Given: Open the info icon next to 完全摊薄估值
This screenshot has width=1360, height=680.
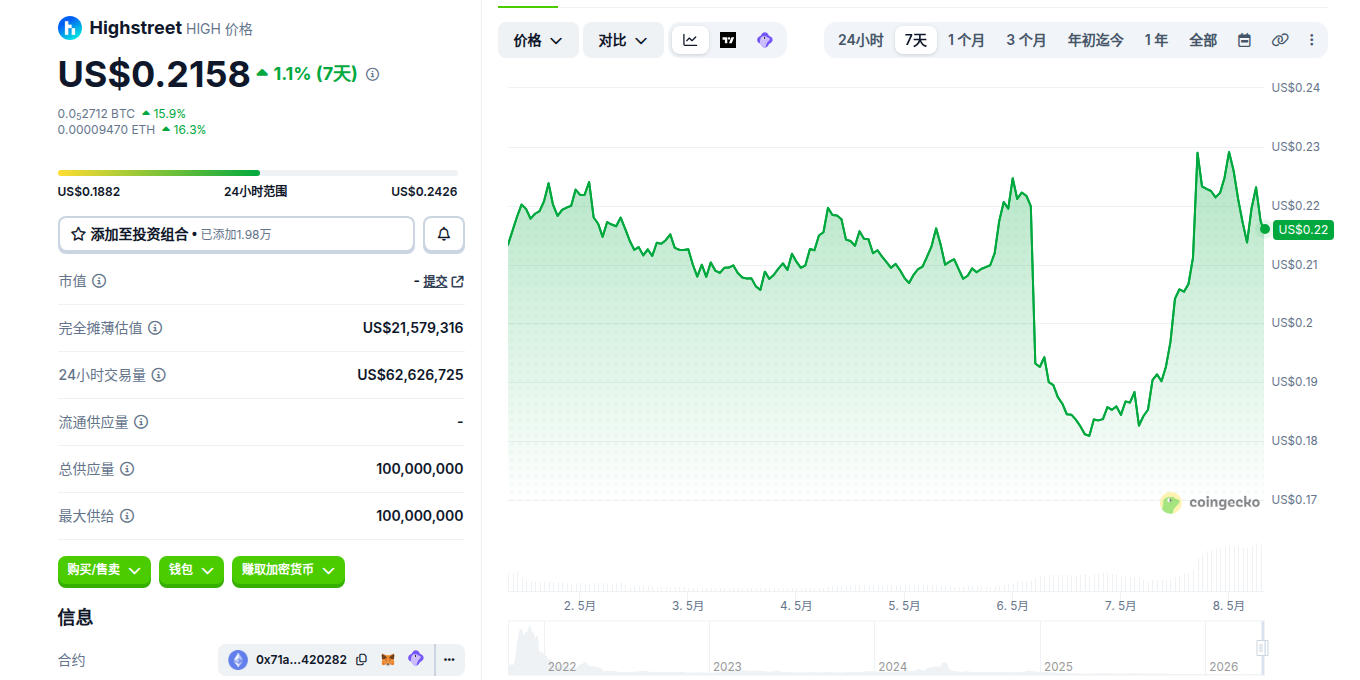Looking at the screenshot, I should pos(155,328).
